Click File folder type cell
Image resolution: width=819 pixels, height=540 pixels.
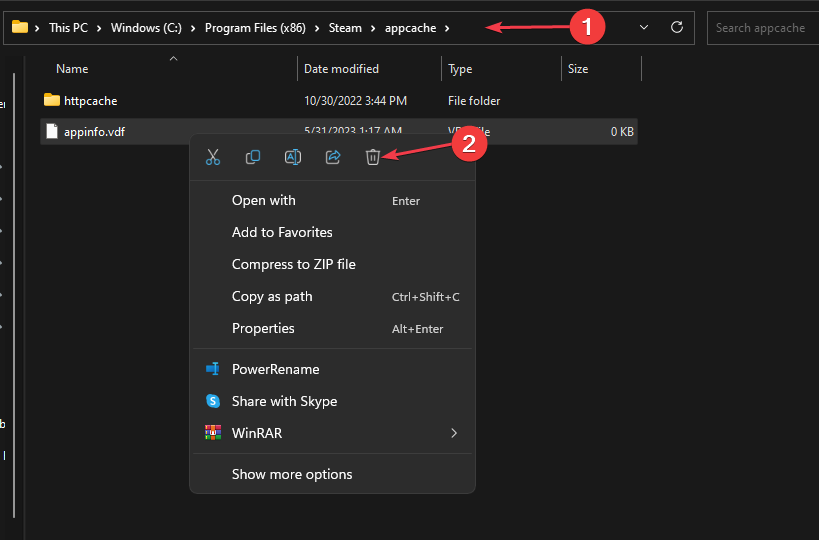point(474,101)
